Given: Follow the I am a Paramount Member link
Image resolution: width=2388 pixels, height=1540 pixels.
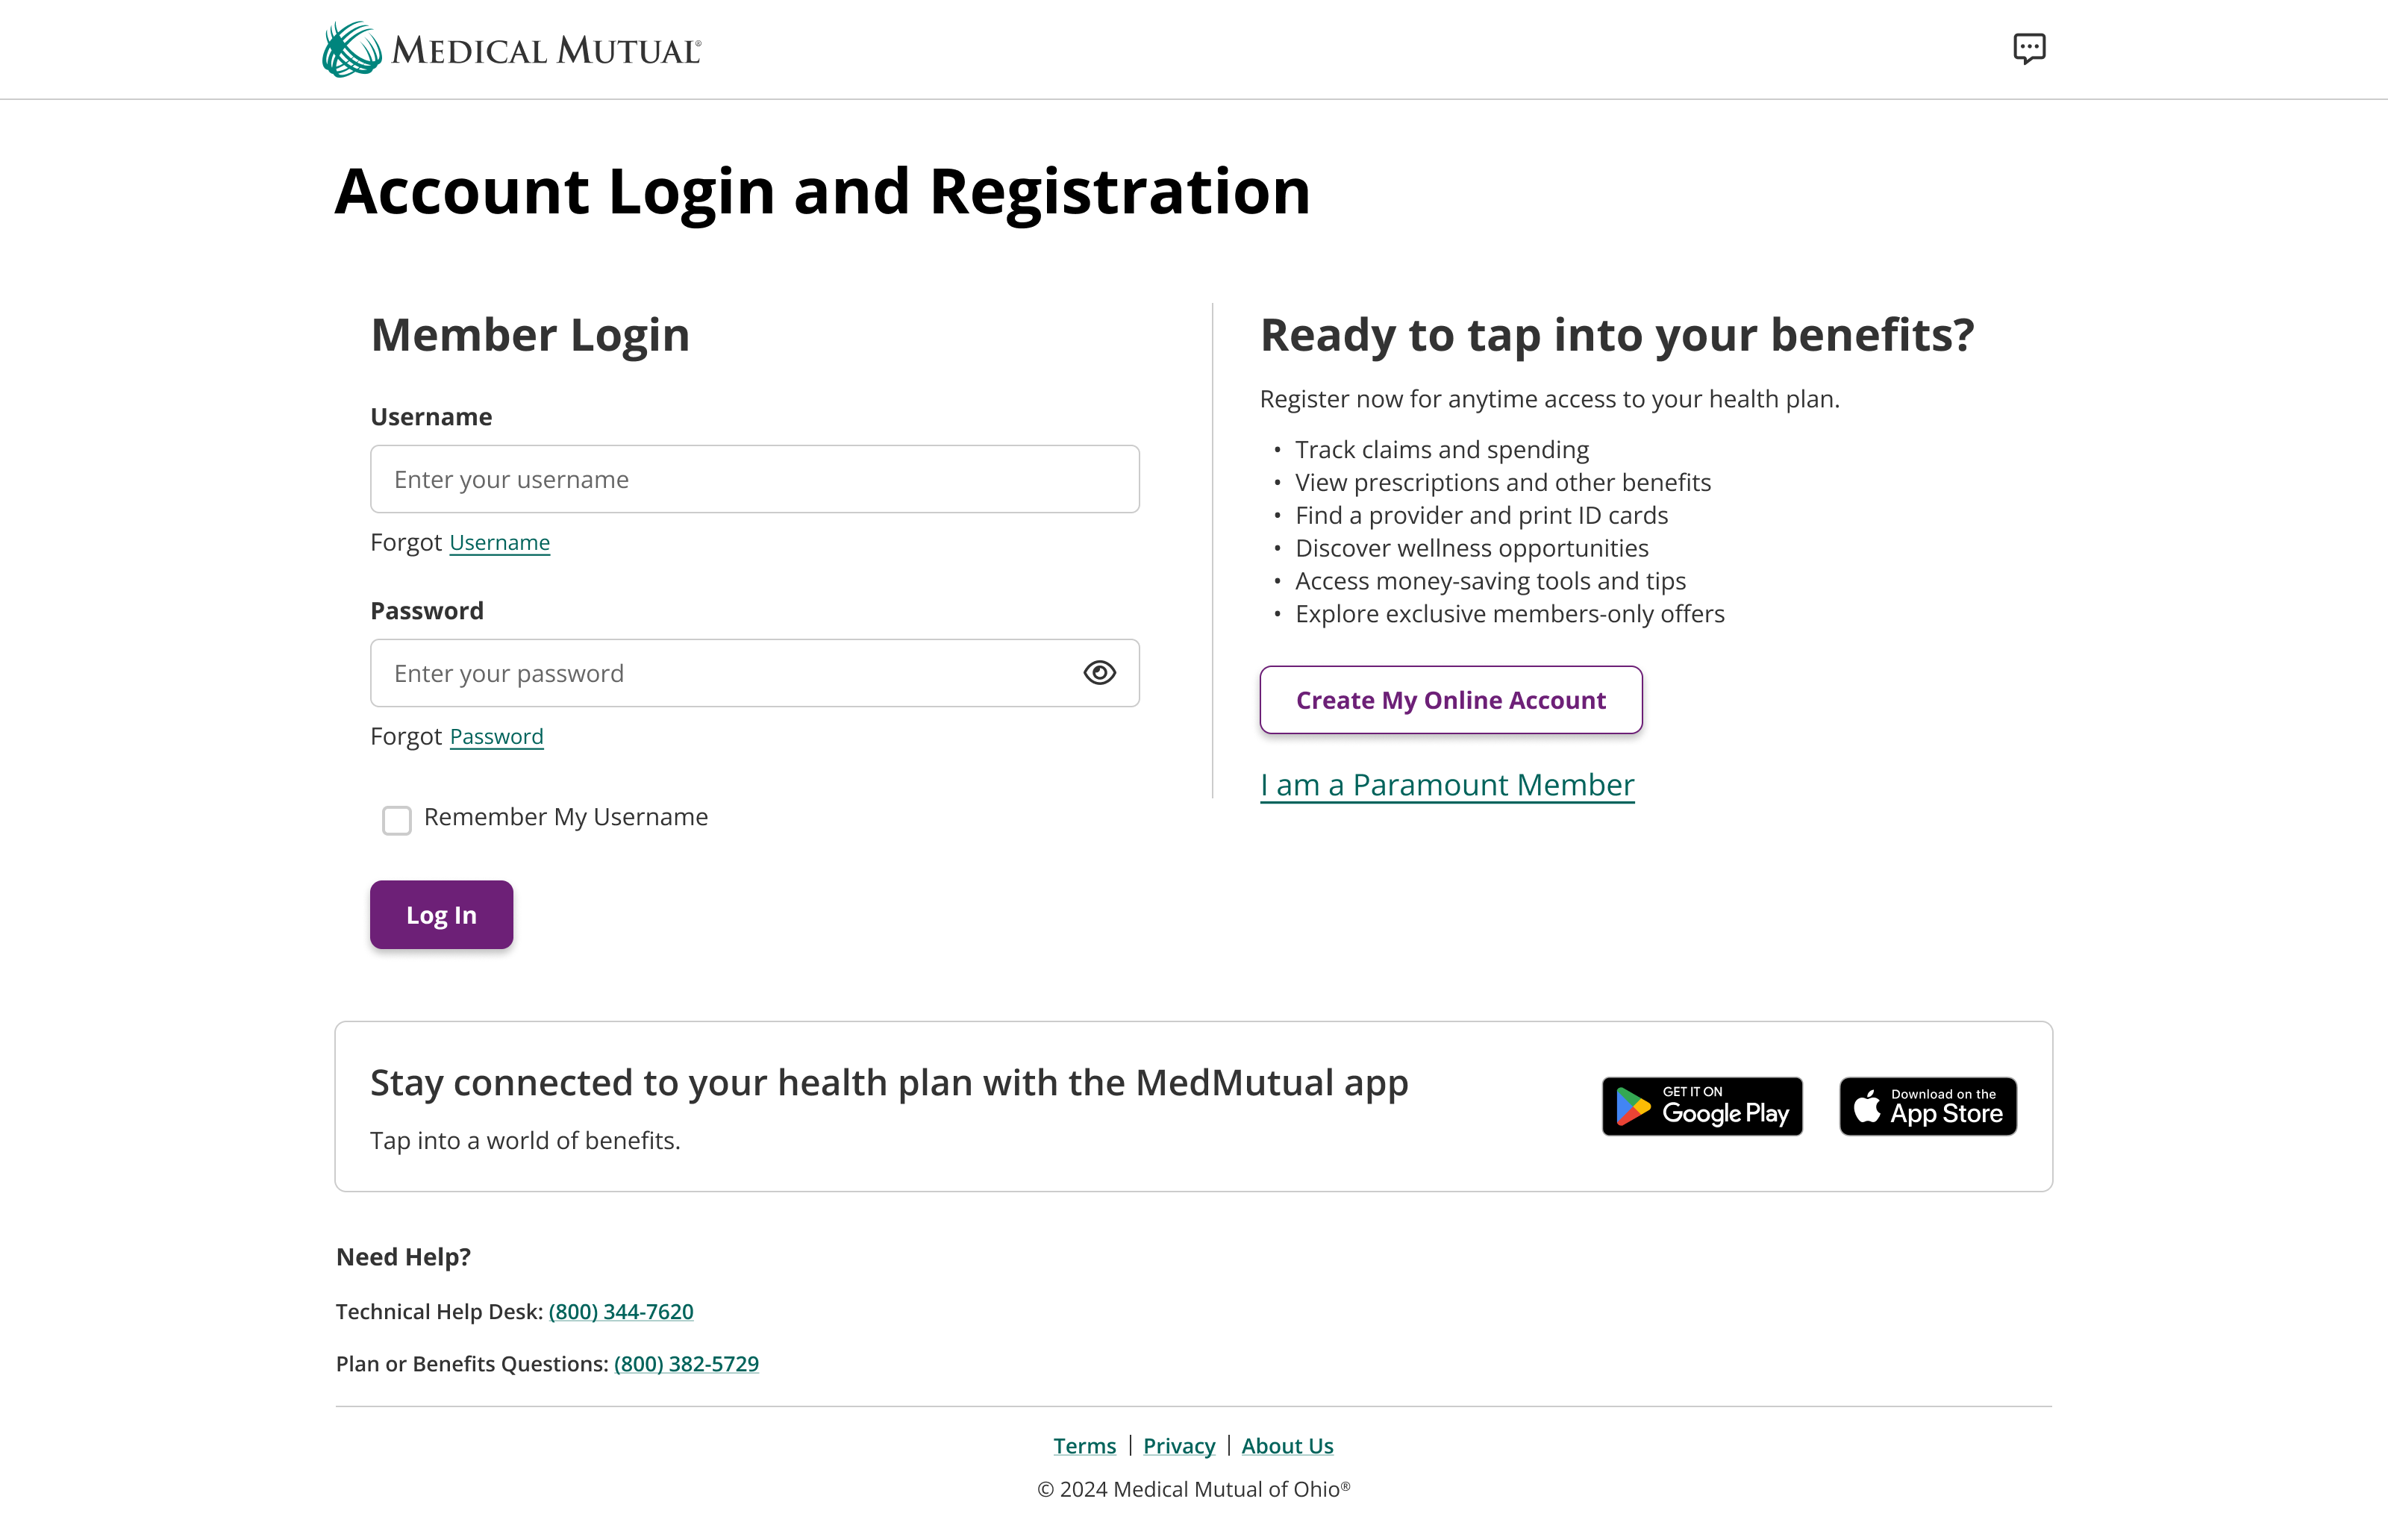Looking at the screenshot, I should tap(1446, 785).
